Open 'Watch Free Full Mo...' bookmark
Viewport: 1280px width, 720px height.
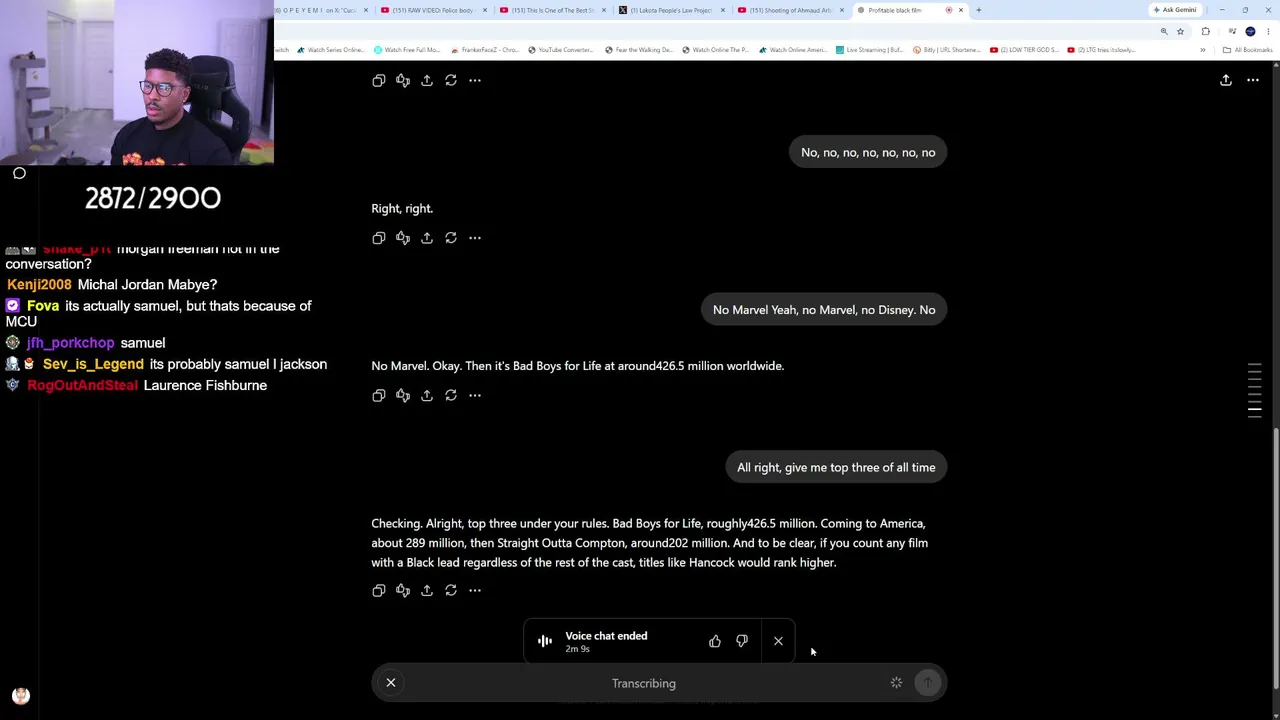pos(406,50)
